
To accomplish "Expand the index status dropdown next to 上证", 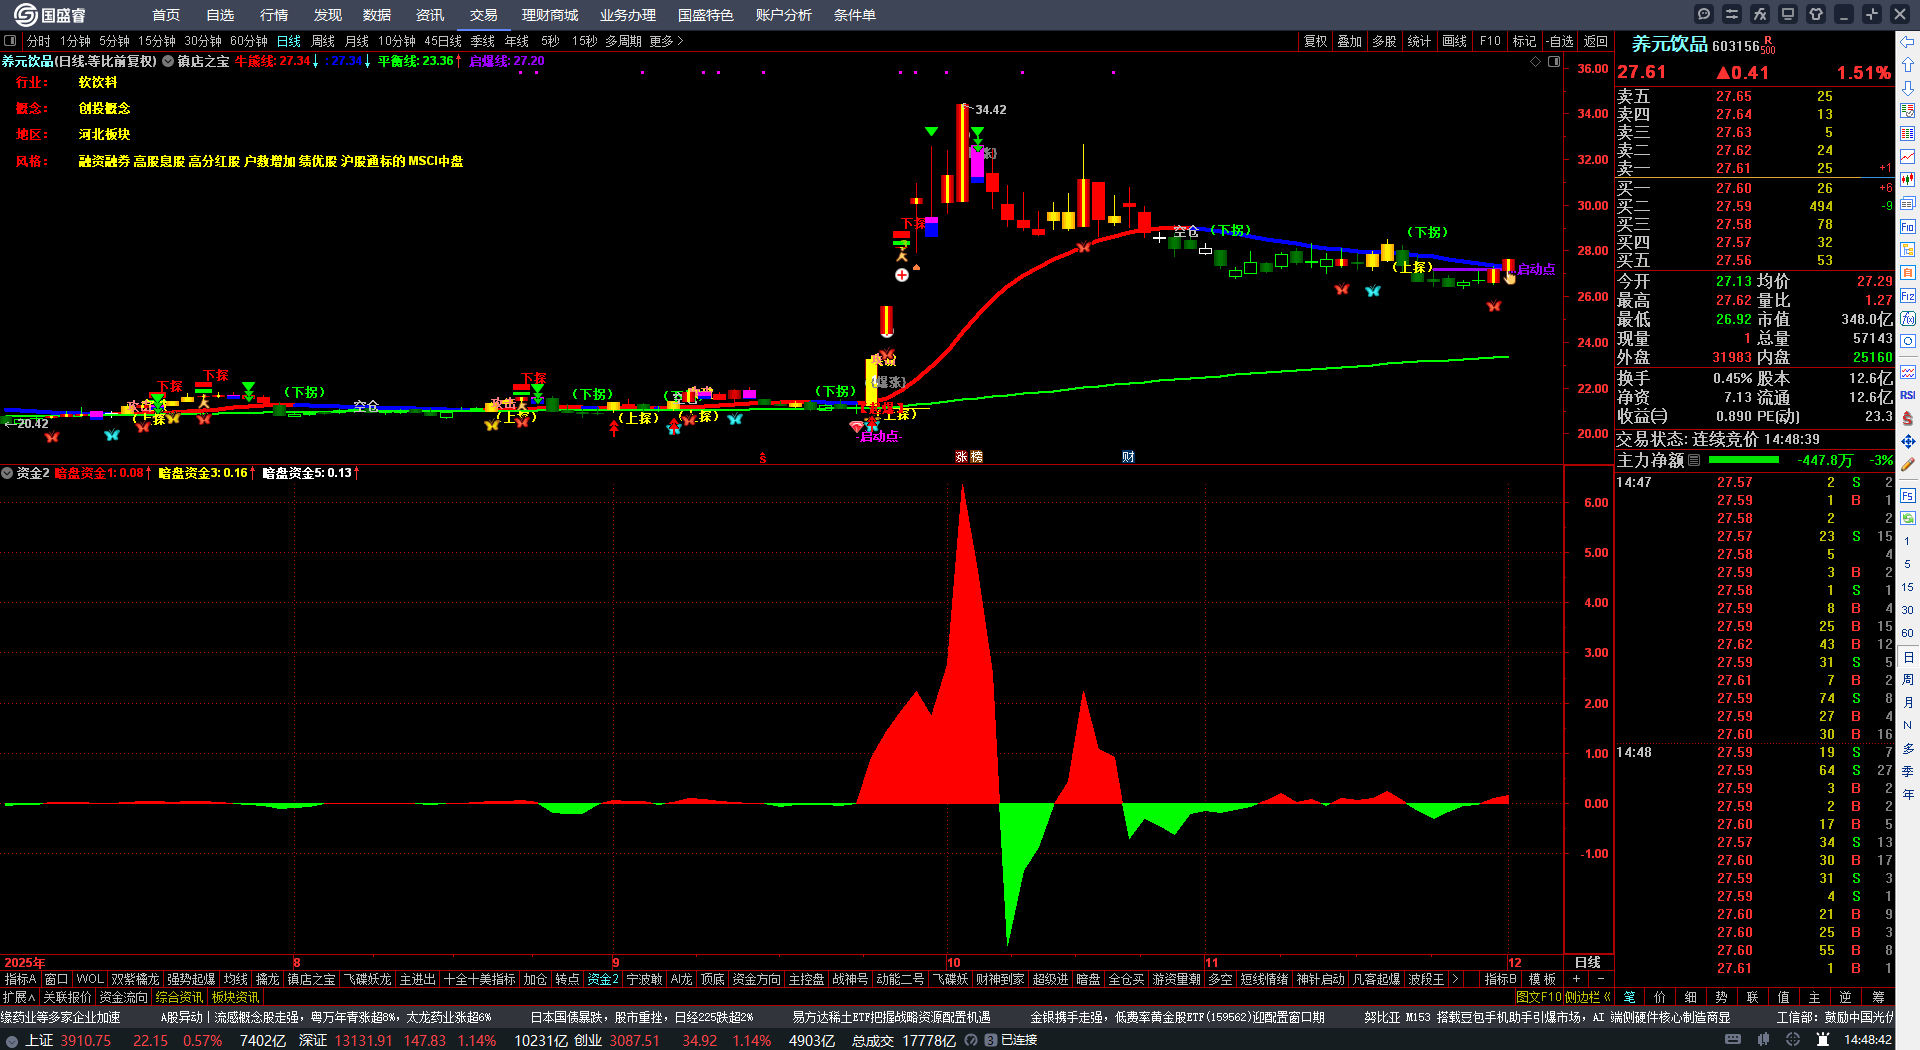I will point(12,1040).
